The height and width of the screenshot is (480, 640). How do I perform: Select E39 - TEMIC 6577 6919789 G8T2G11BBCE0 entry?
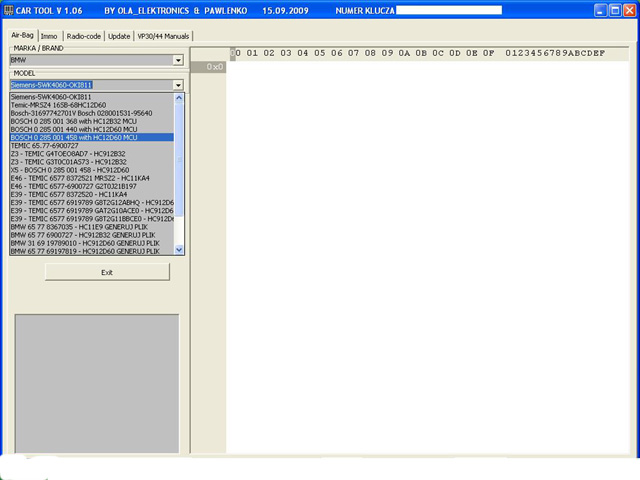click(92, 219)
